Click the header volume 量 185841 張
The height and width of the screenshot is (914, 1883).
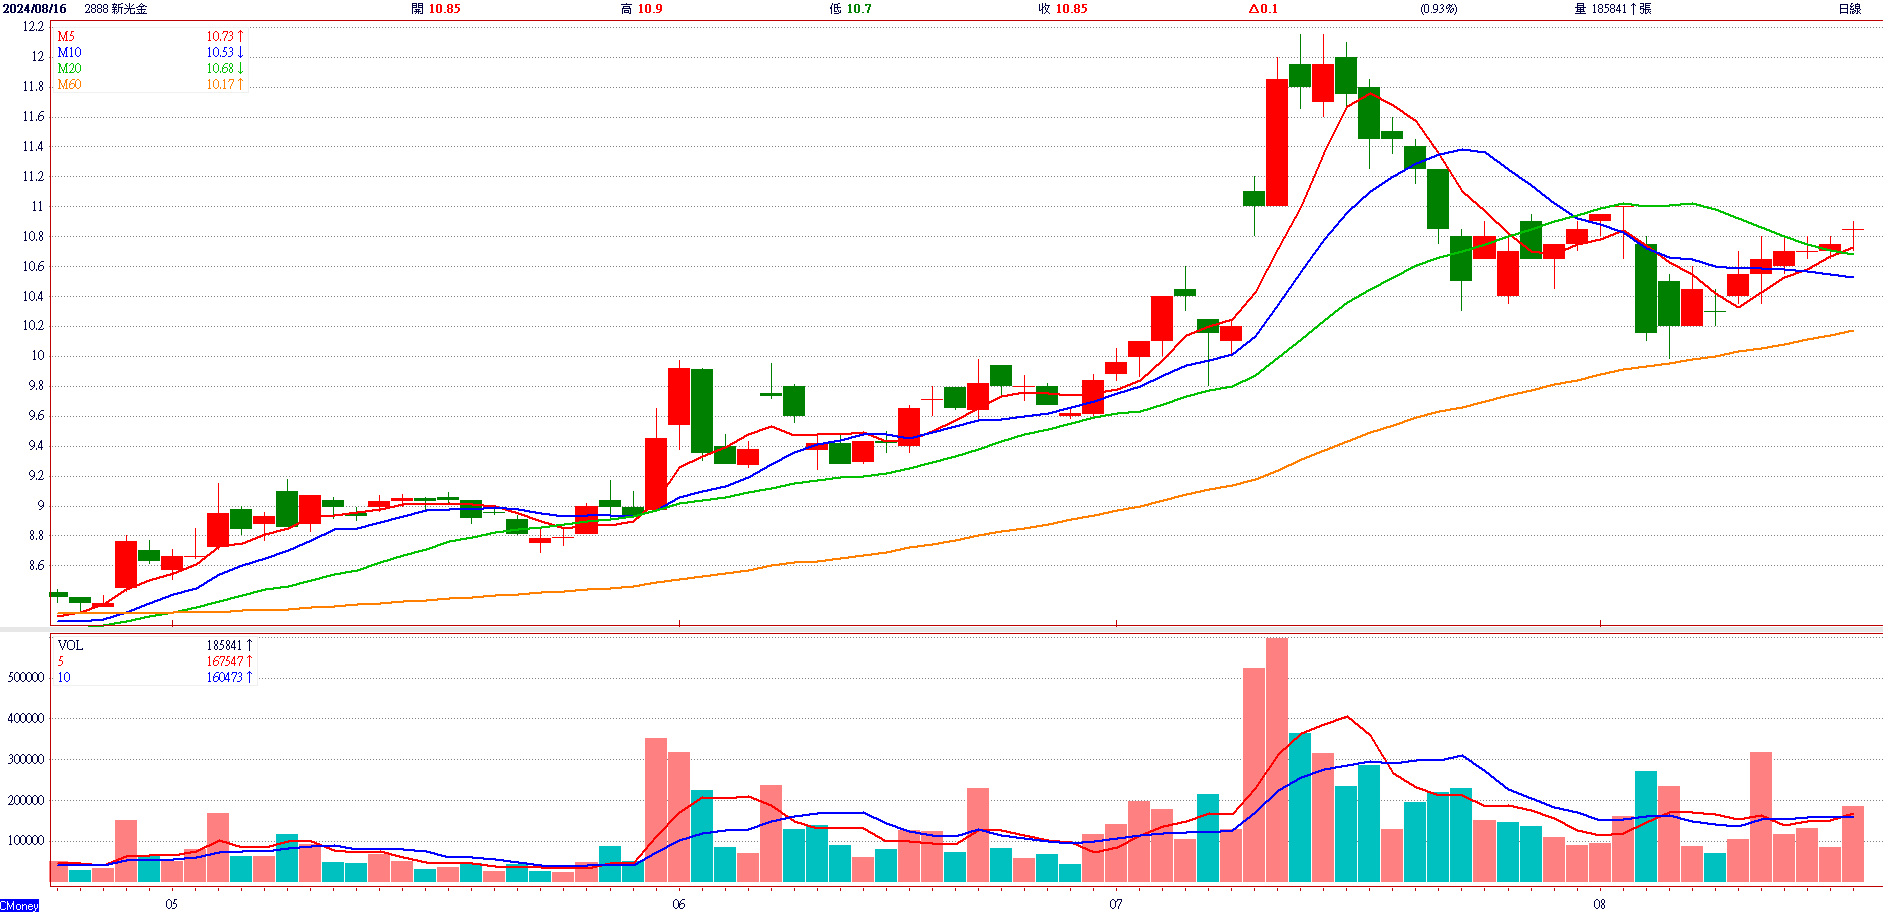(x=1613, y=9)
